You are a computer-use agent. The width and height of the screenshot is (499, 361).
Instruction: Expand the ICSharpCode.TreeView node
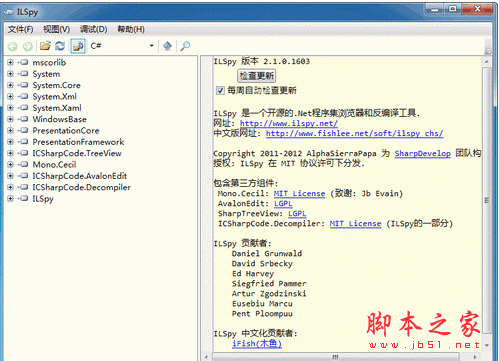click(x=10, y=153)
